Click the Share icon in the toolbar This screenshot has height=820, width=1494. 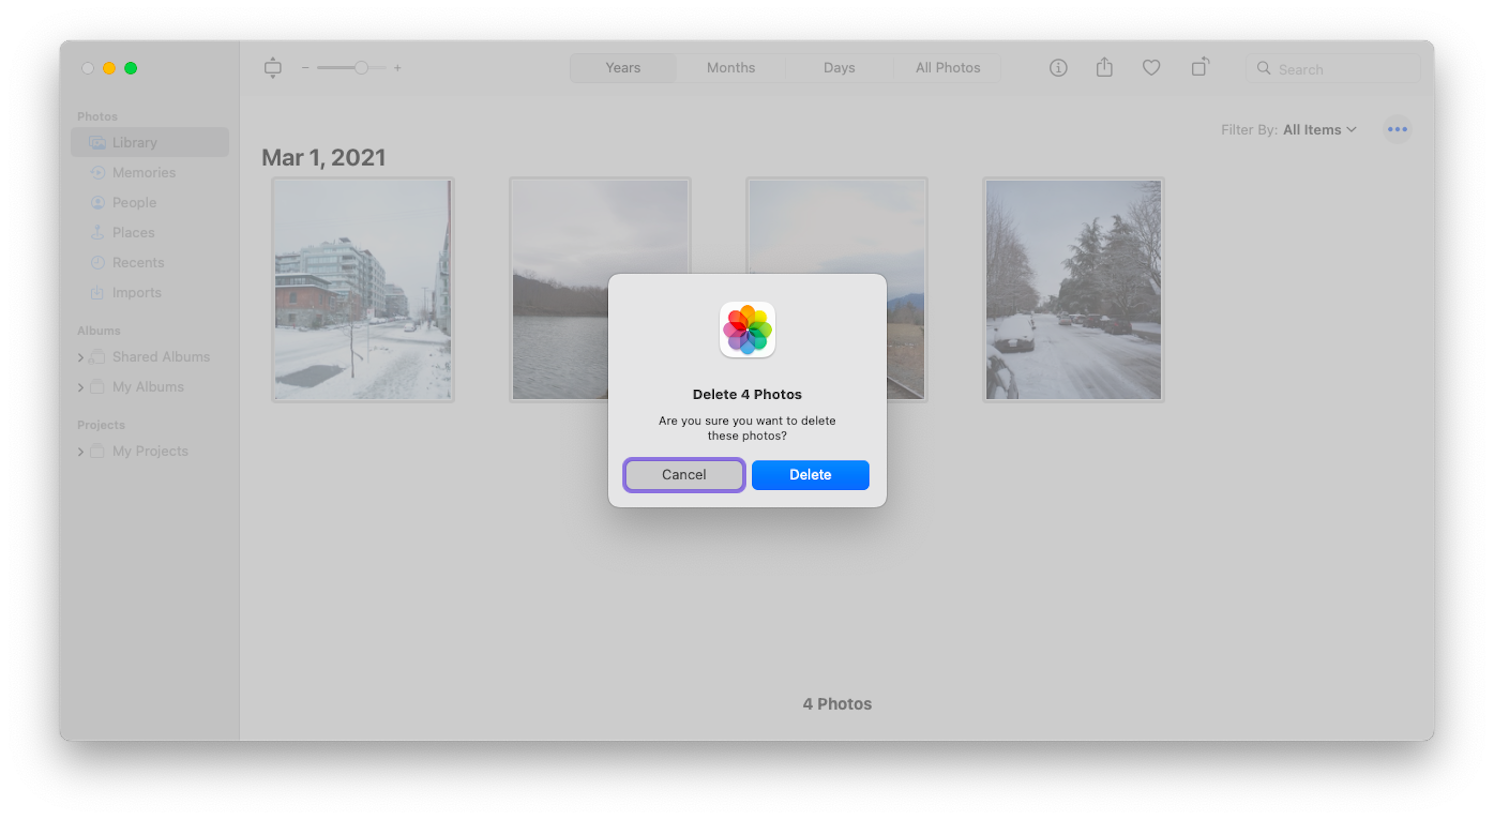coord(1104,67)
